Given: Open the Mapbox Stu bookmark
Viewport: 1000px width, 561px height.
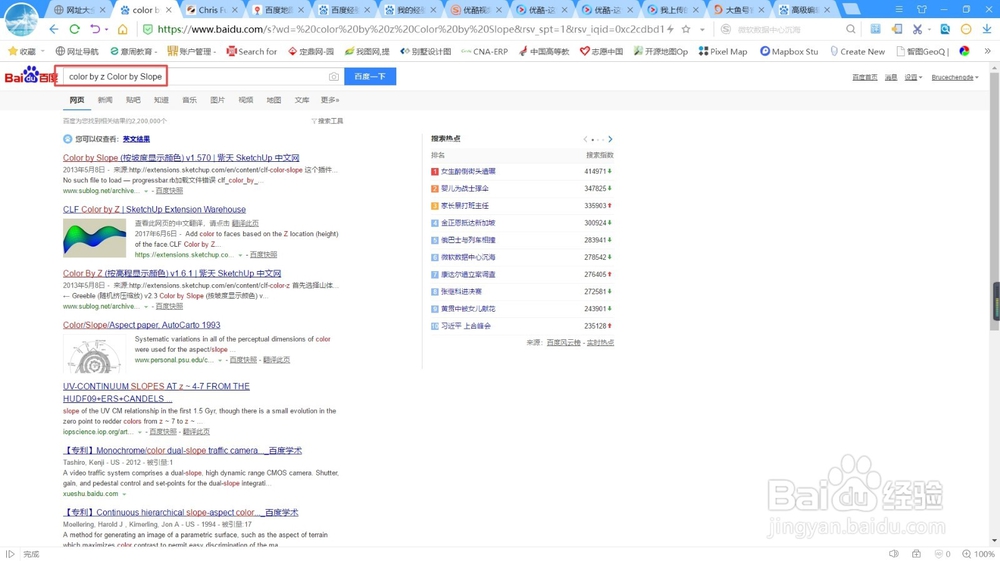Looking at the screenshot, I should coord(789,51).
